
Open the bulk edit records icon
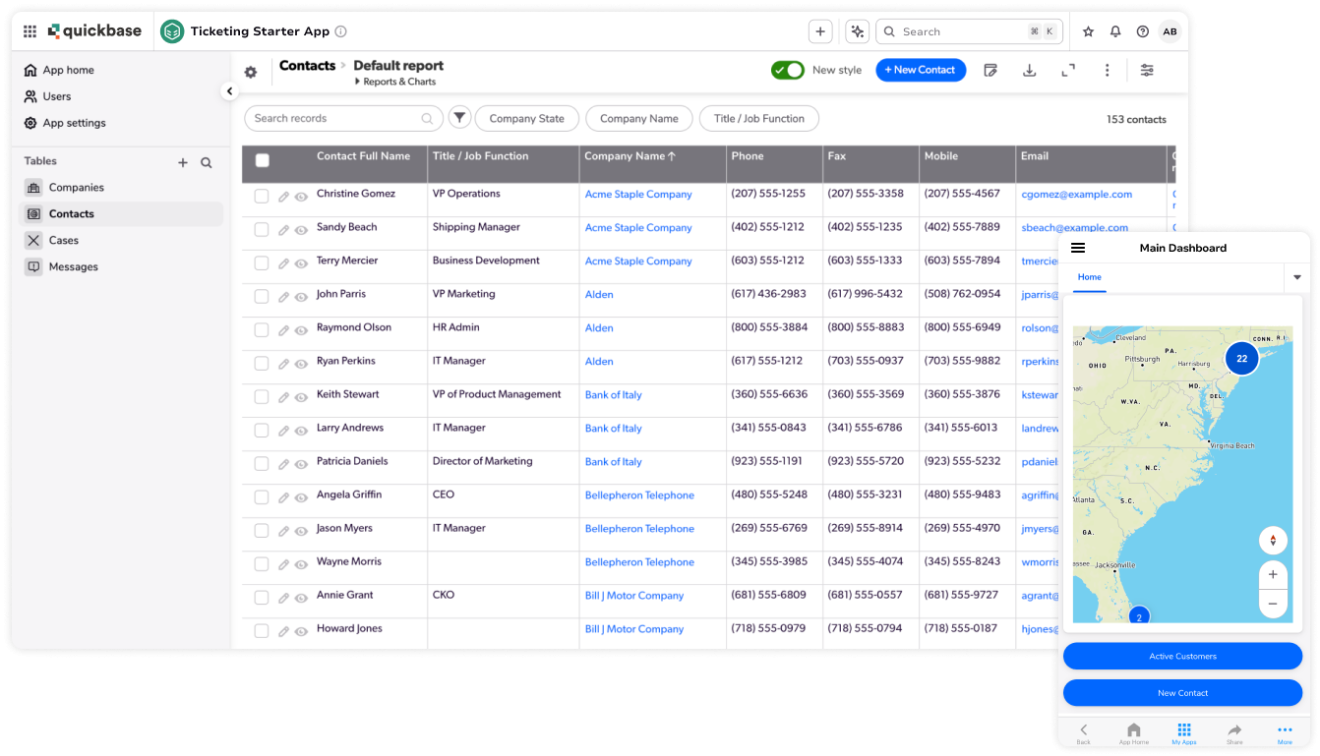click(991, 70)
